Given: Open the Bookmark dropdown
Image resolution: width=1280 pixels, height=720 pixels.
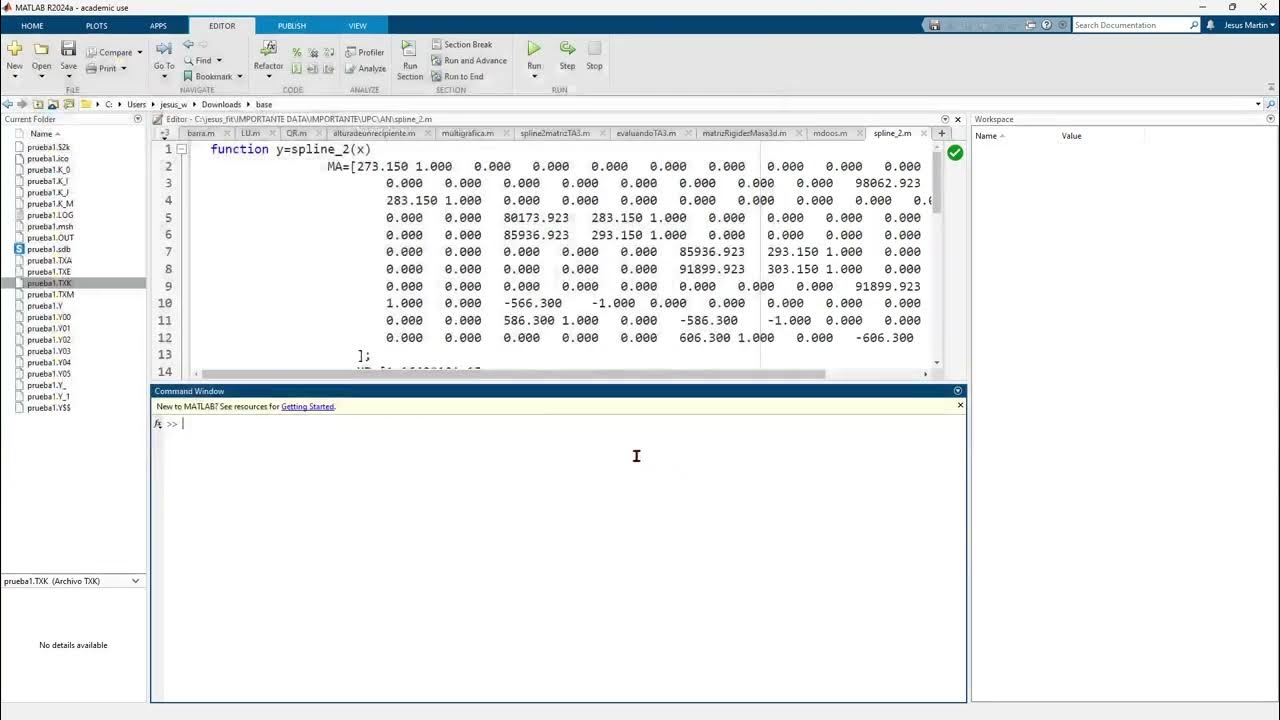Looking at the screenshot, I should point(240,77).
